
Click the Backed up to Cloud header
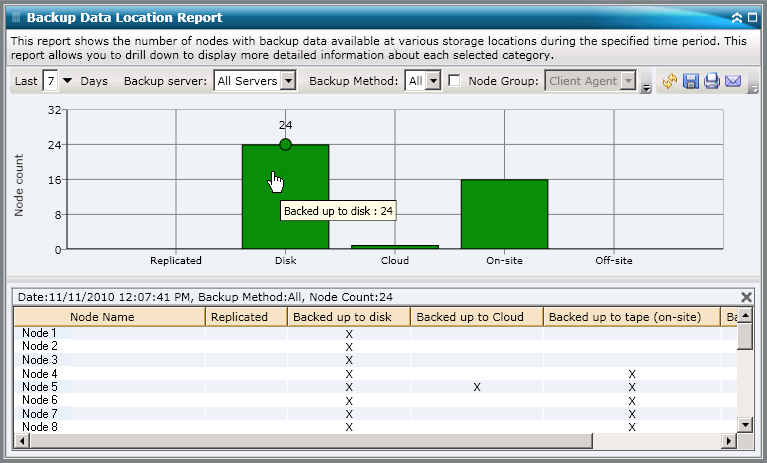point(476,317)
